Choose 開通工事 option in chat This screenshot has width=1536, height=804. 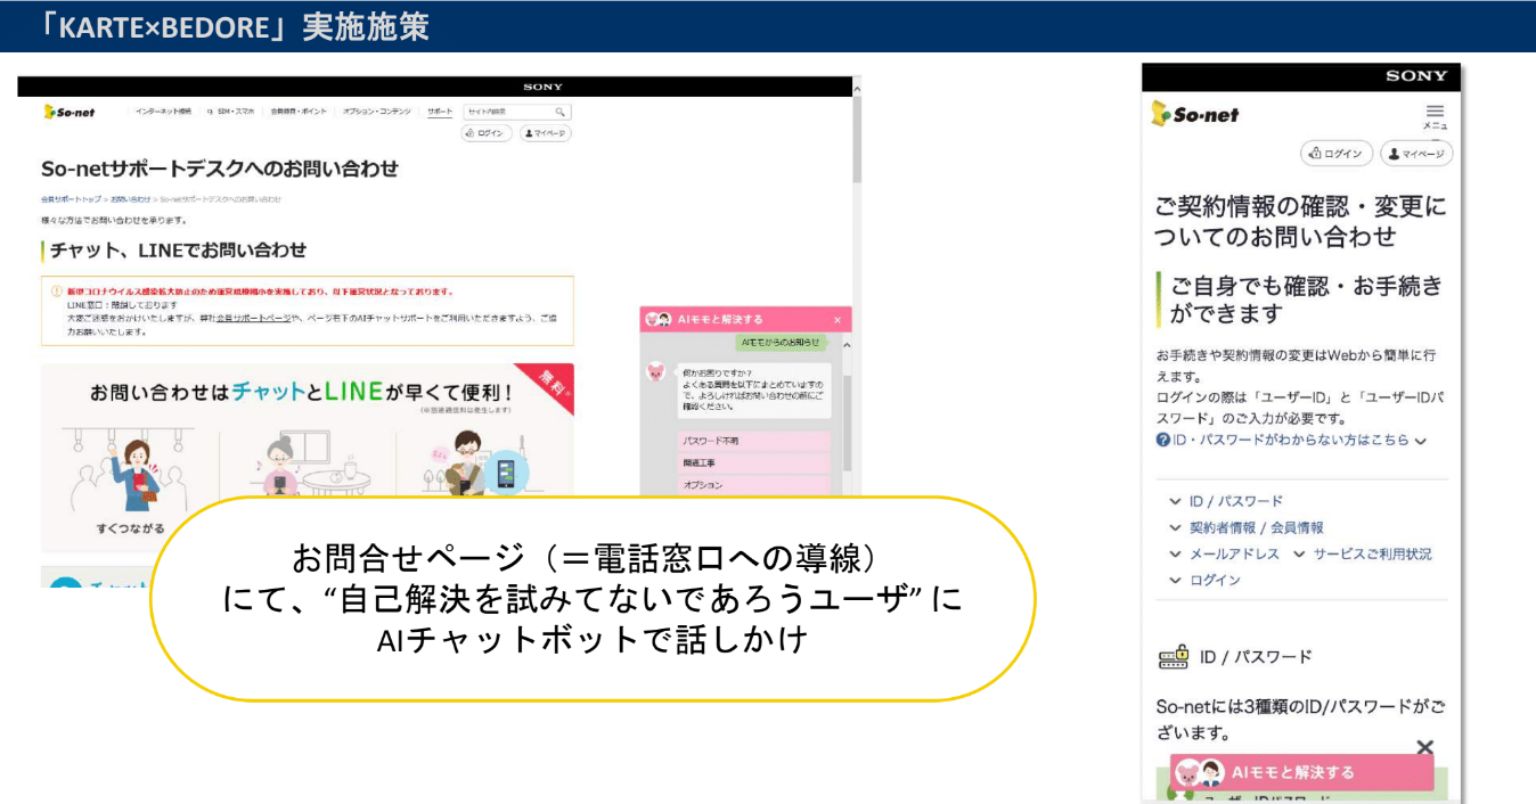754,463
